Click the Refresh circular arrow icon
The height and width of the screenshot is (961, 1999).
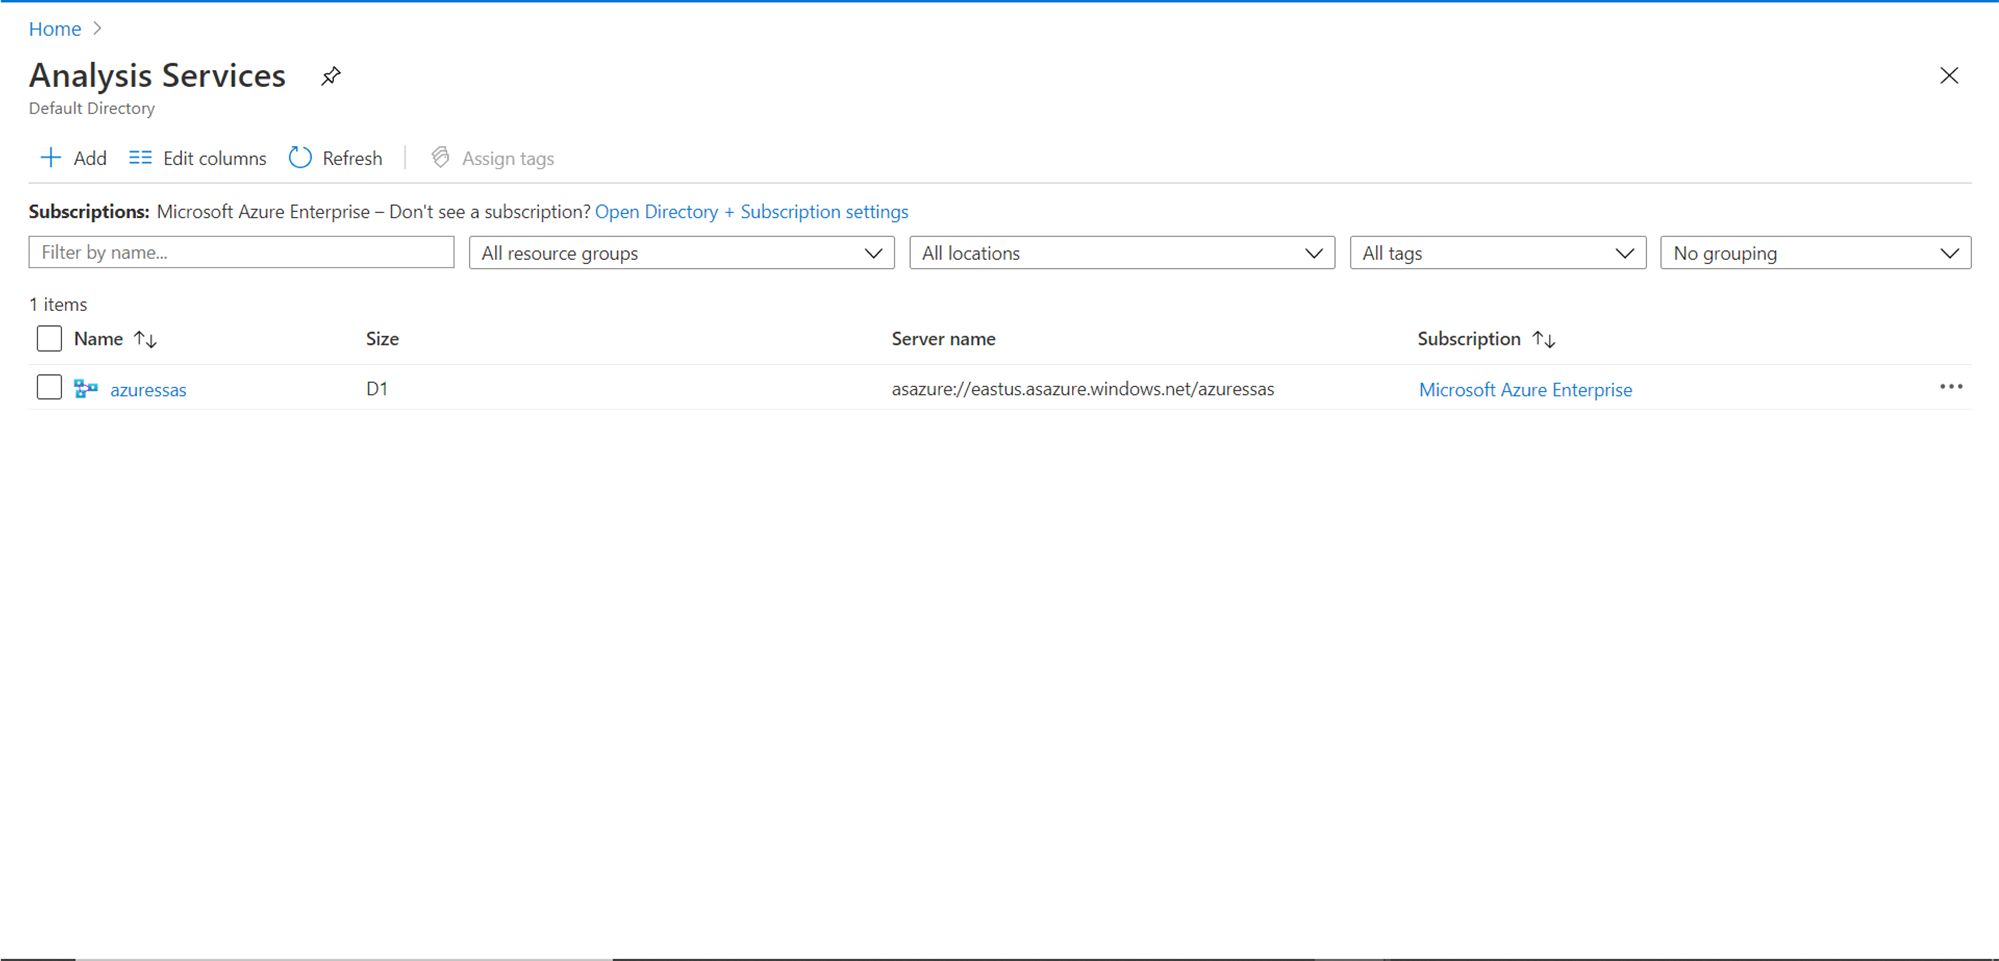point(300,158)
